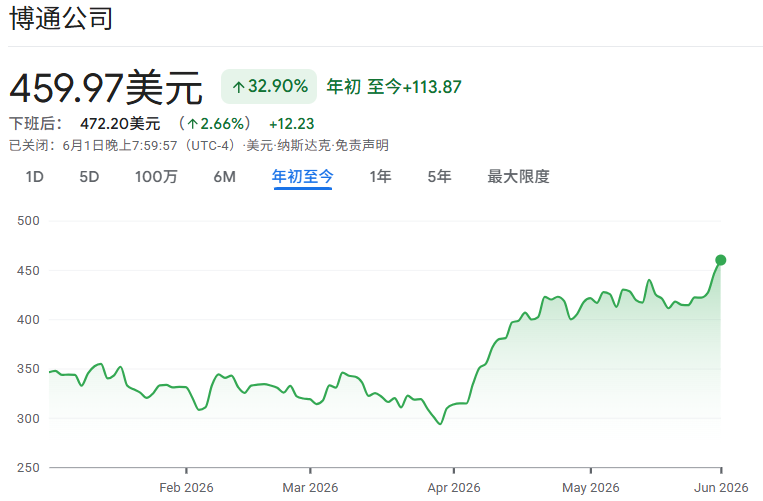Click the 已关闭 closing time text
Image resolution: width=763 pixels, height=501 pixels.
pos(122,145)
